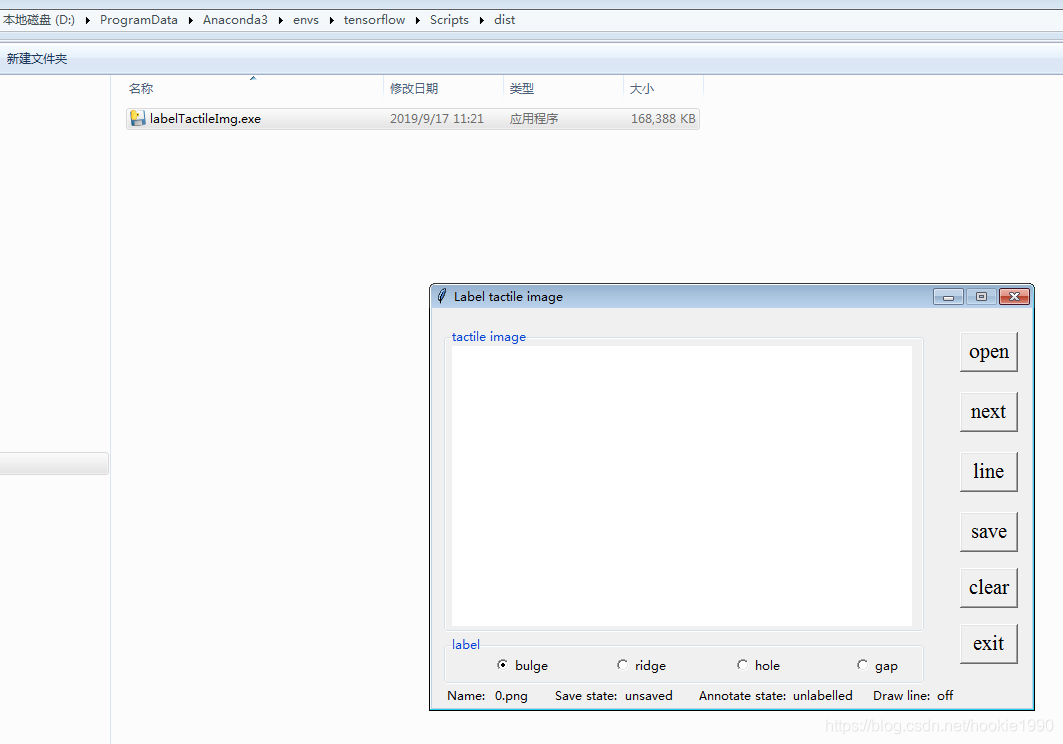Click the clear button
The image size is (1063, 744).
[988, 587]
